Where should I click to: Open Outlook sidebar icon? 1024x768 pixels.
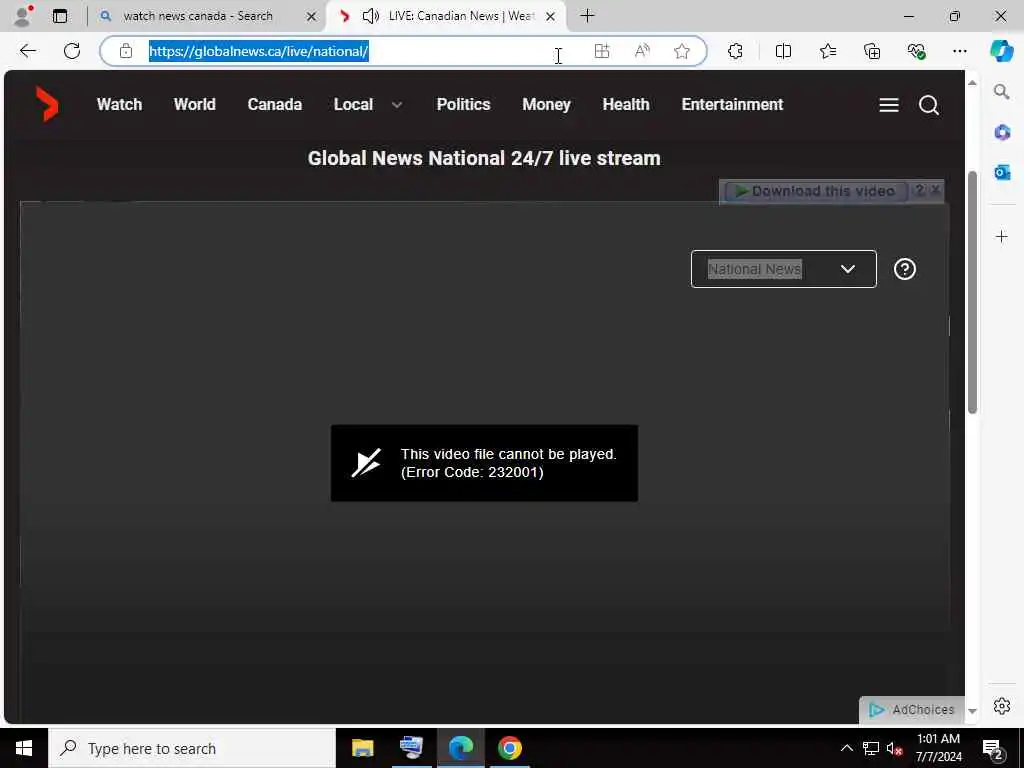click(1002, 172)
